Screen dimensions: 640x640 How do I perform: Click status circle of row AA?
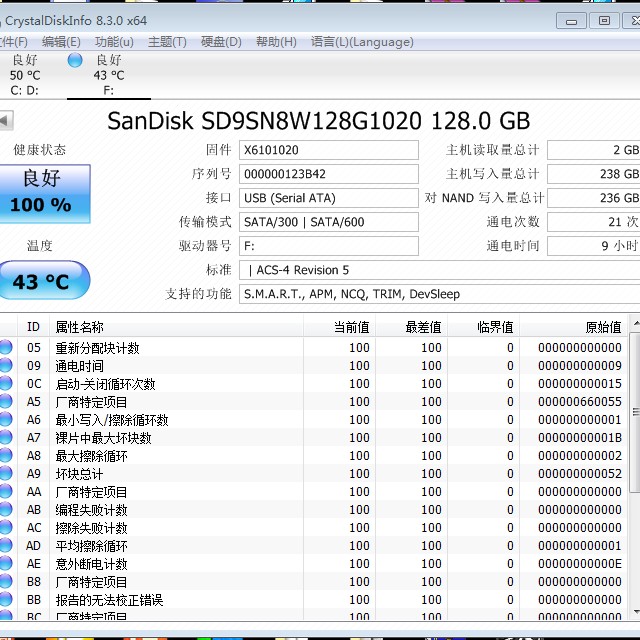coord(6,491)
